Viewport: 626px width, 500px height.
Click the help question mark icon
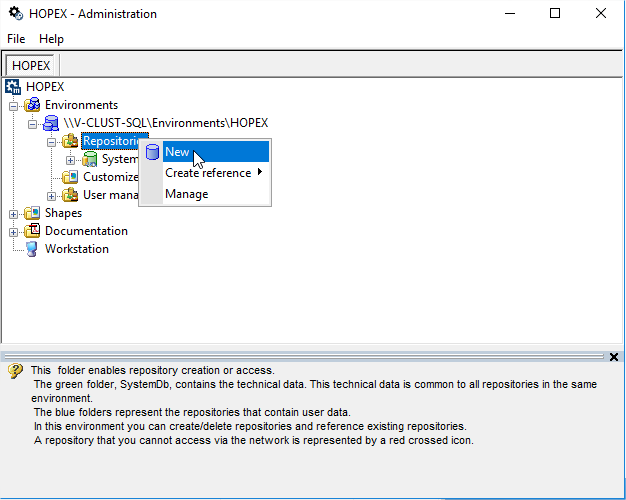(x=14, y=371)
